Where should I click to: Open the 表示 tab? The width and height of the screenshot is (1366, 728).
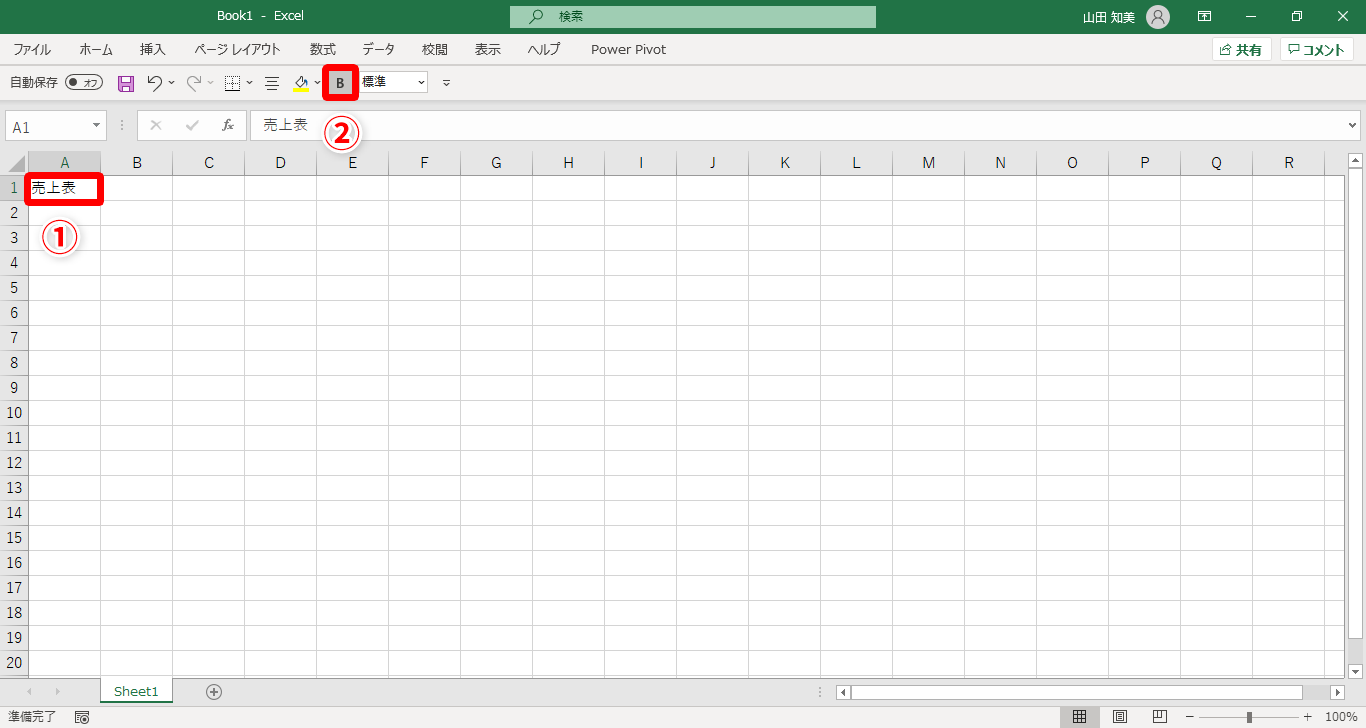pos(488,50)
